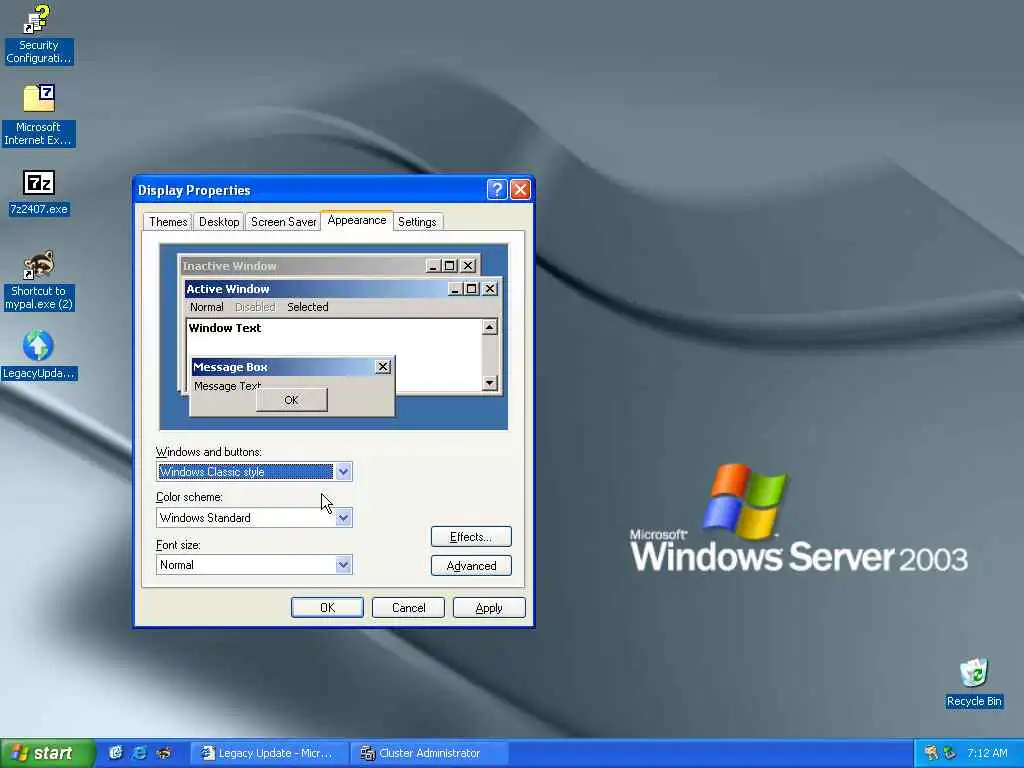
Task: Click the preview 'Normal' menu item
Action: pos(206,307)
